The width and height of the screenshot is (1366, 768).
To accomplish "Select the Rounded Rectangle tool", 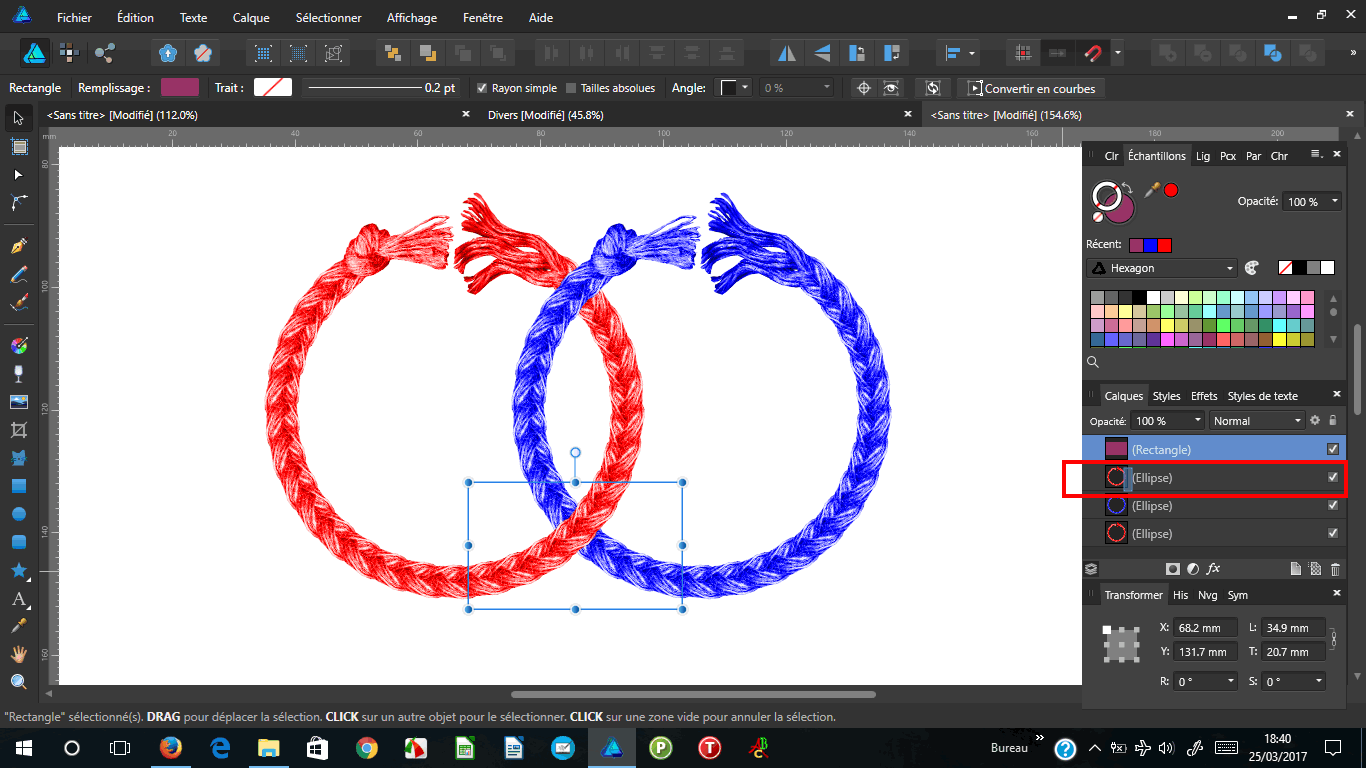I will [x=18, y=542].
